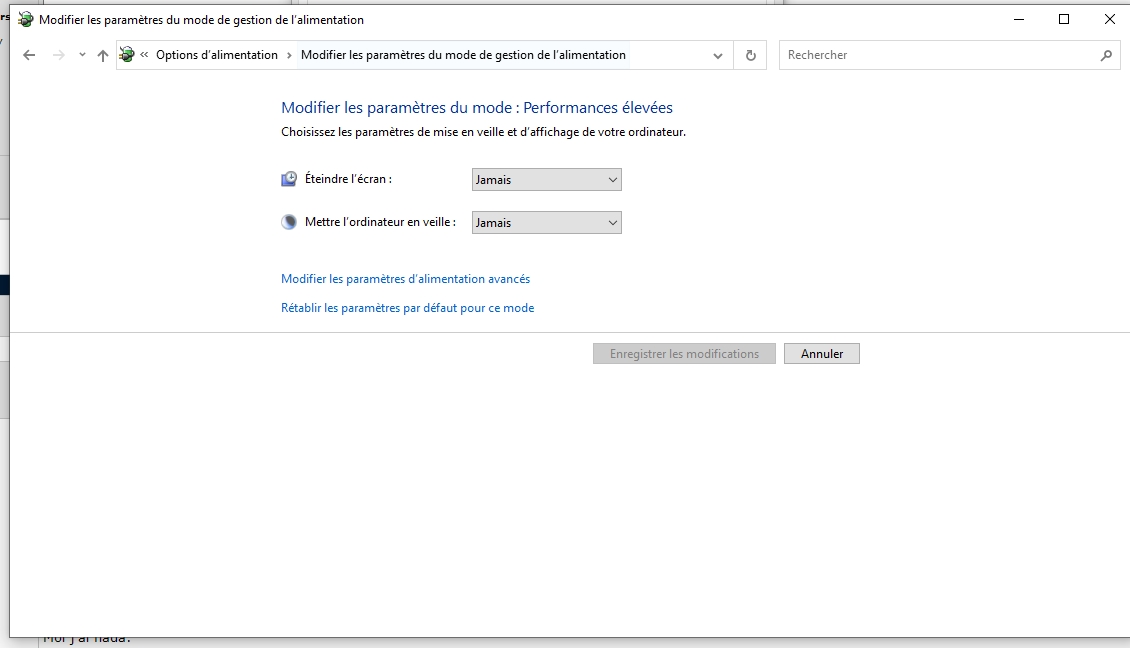Click the Annuler button
The width and height of the screenshot is (1130, 648).
pyautogui.click(x=822, y=354)
